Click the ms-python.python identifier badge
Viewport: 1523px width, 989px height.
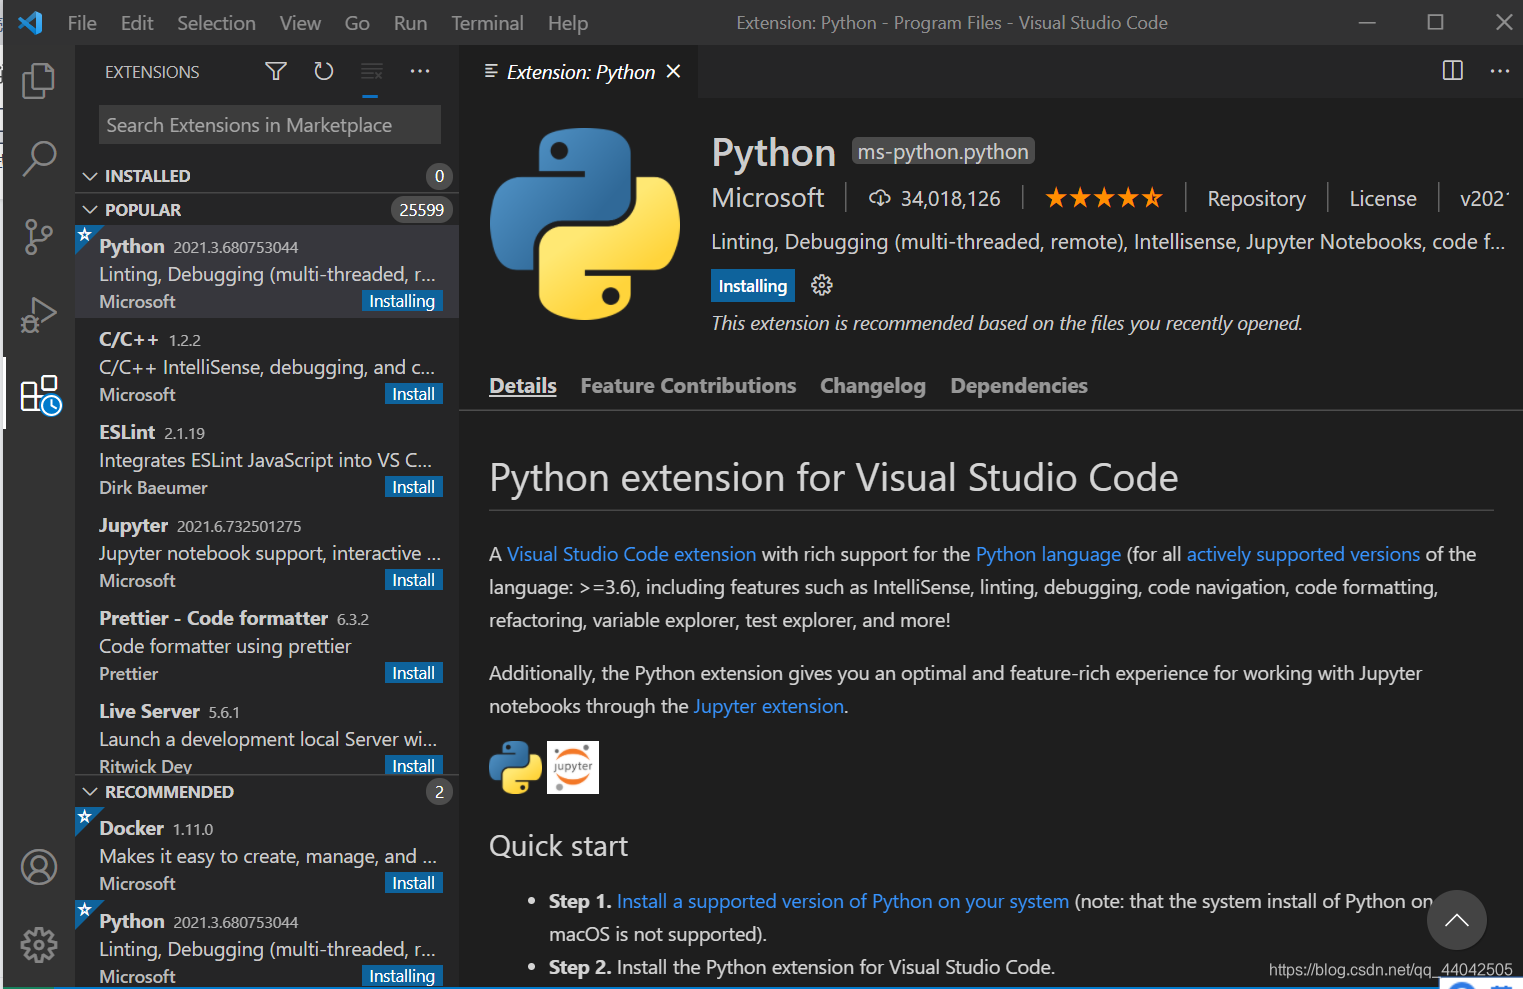tap(943, 151)
